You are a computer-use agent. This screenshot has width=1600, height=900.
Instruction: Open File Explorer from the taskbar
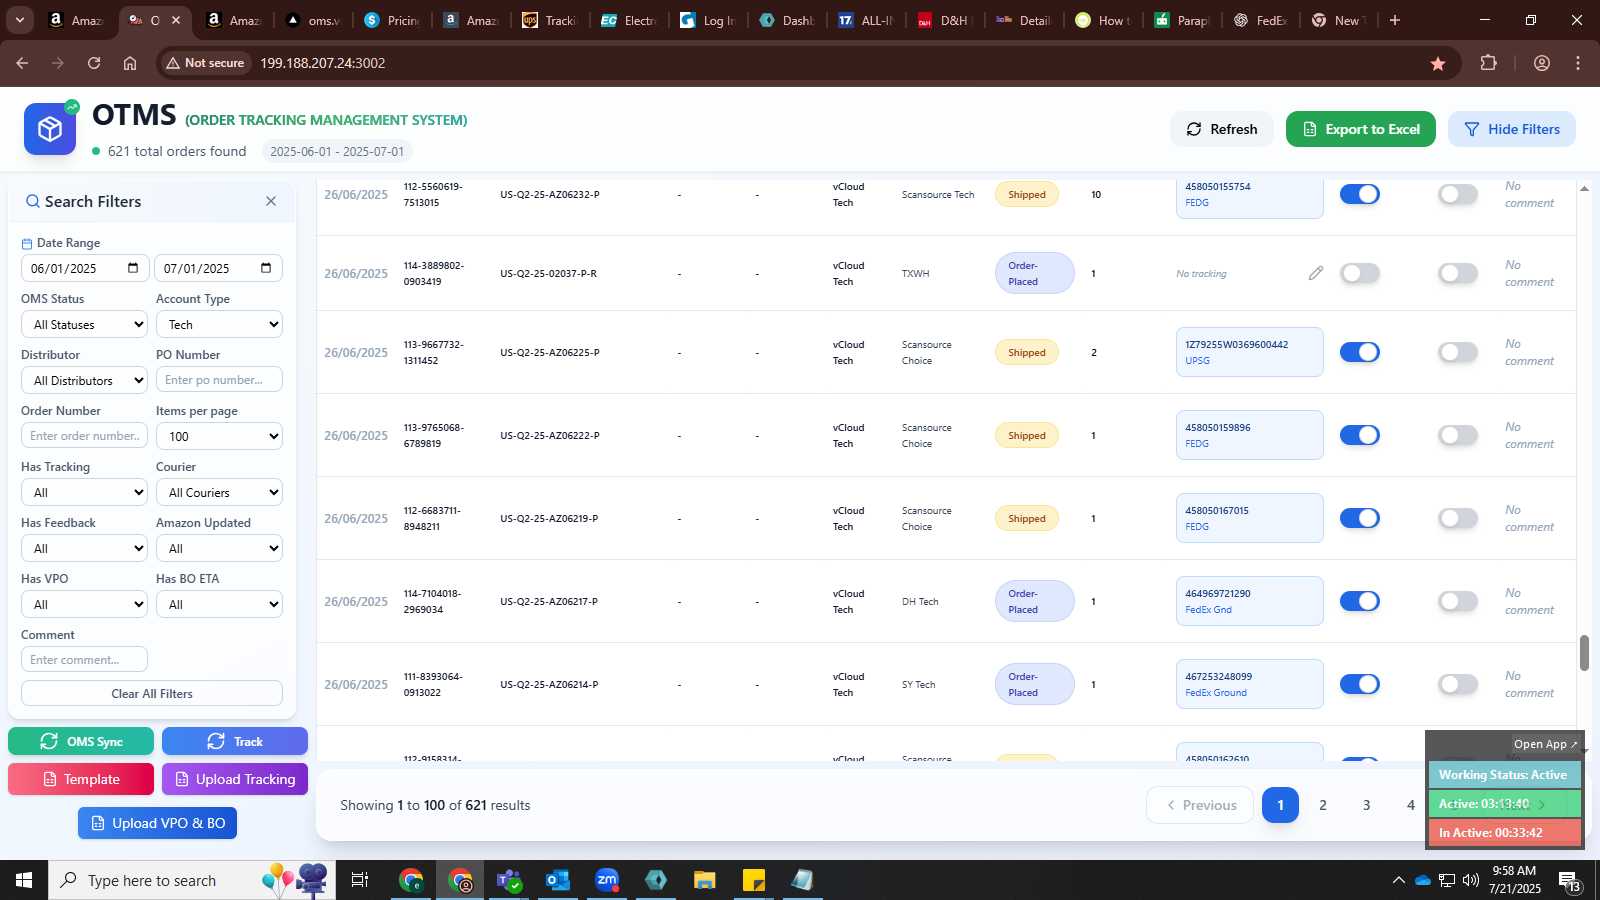click(x=704, y=880)
